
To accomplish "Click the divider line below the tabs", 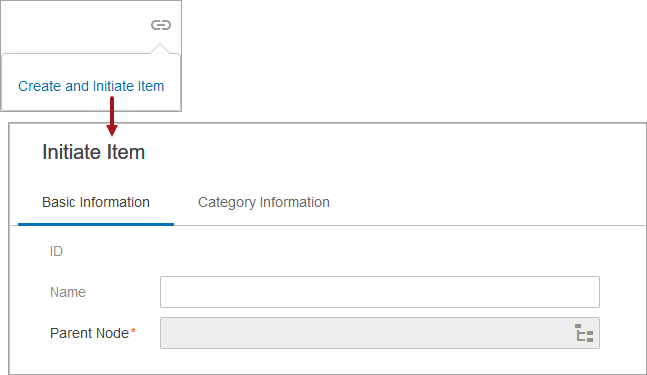I will 410,226.
